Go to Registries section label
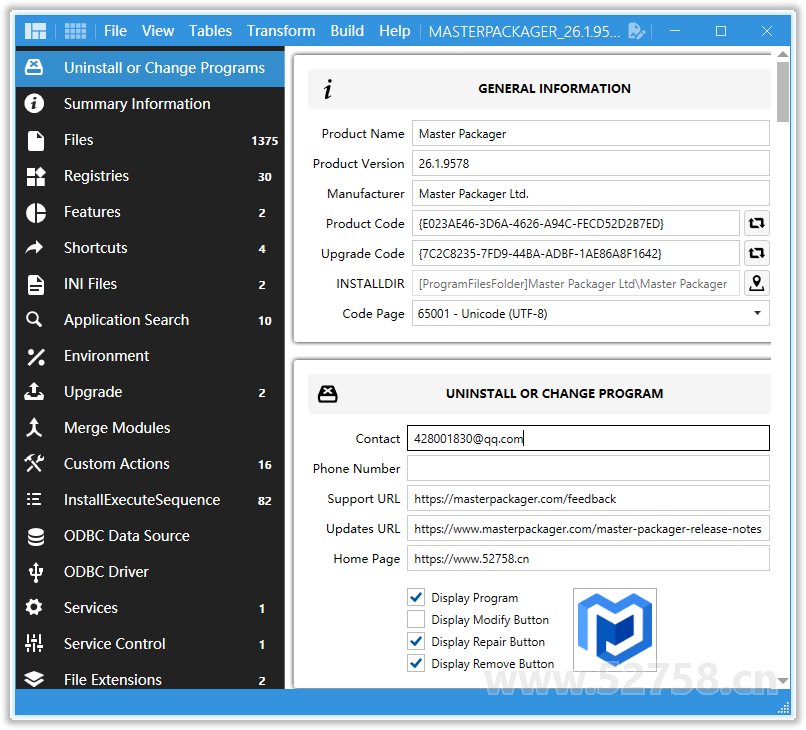Viewport: 806px width, 730px height. coord(96,176)
